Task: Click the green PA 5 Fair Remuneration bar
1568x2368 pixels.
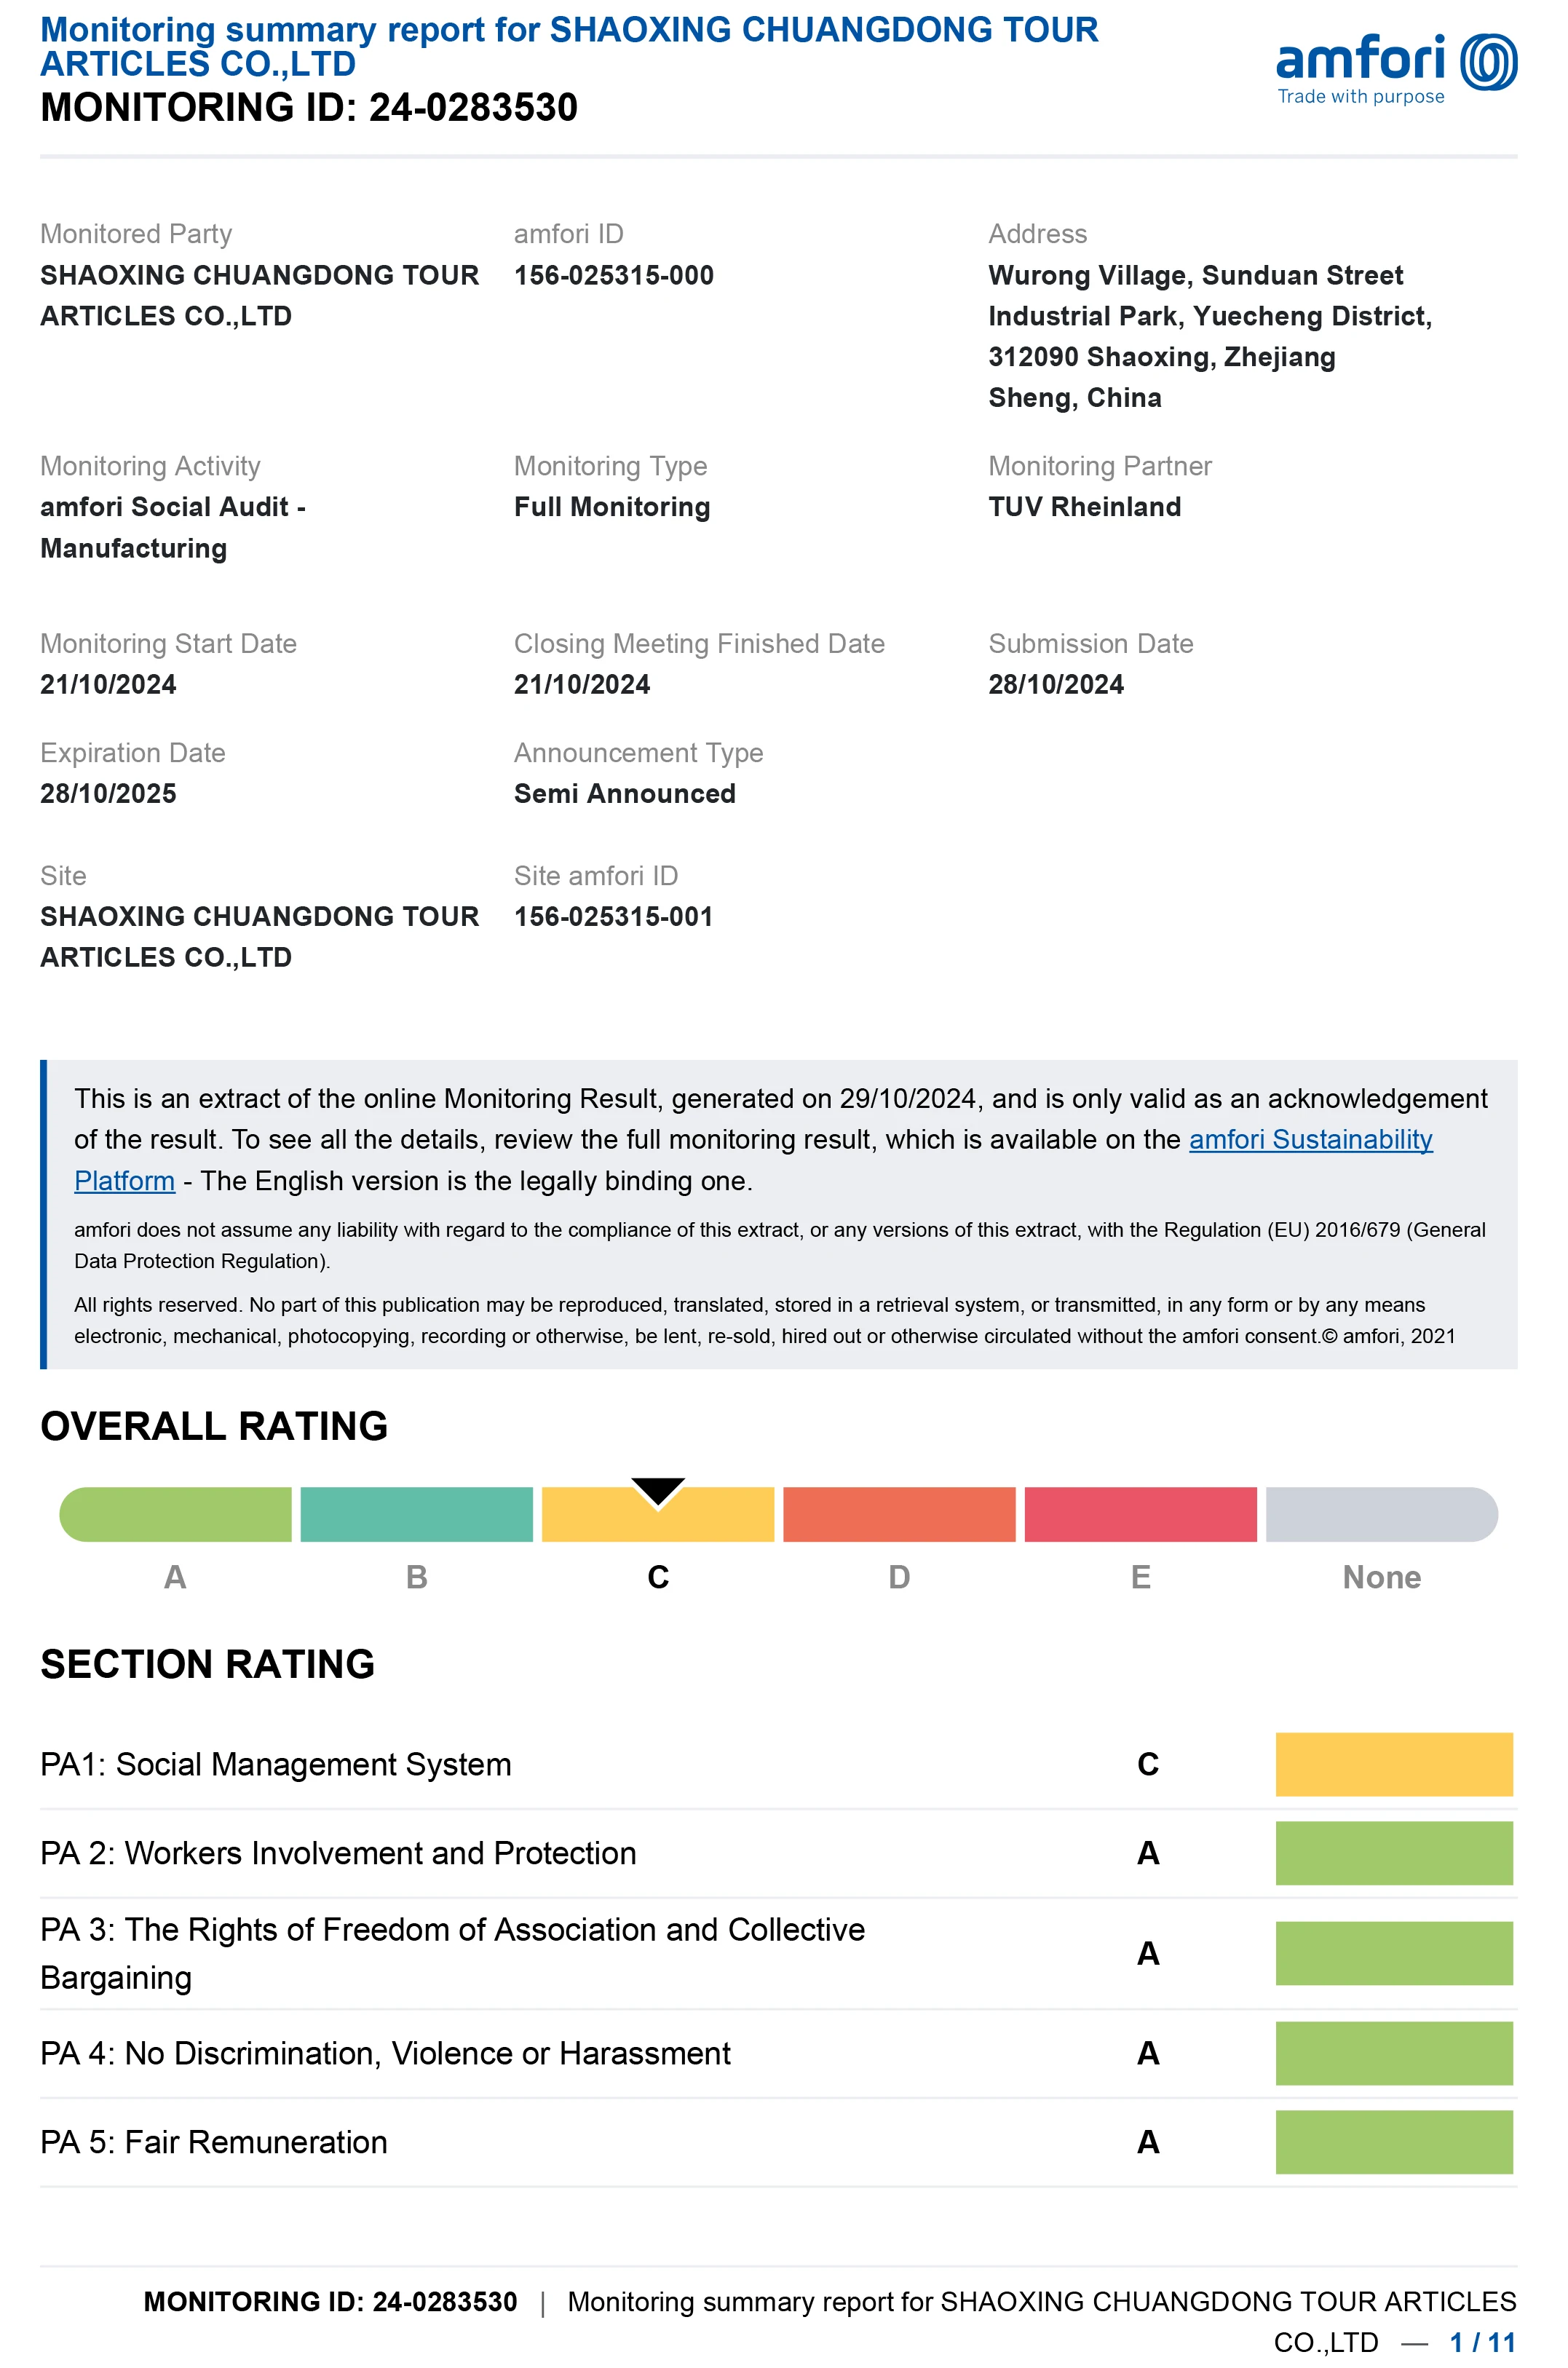Action: 1394,2142
